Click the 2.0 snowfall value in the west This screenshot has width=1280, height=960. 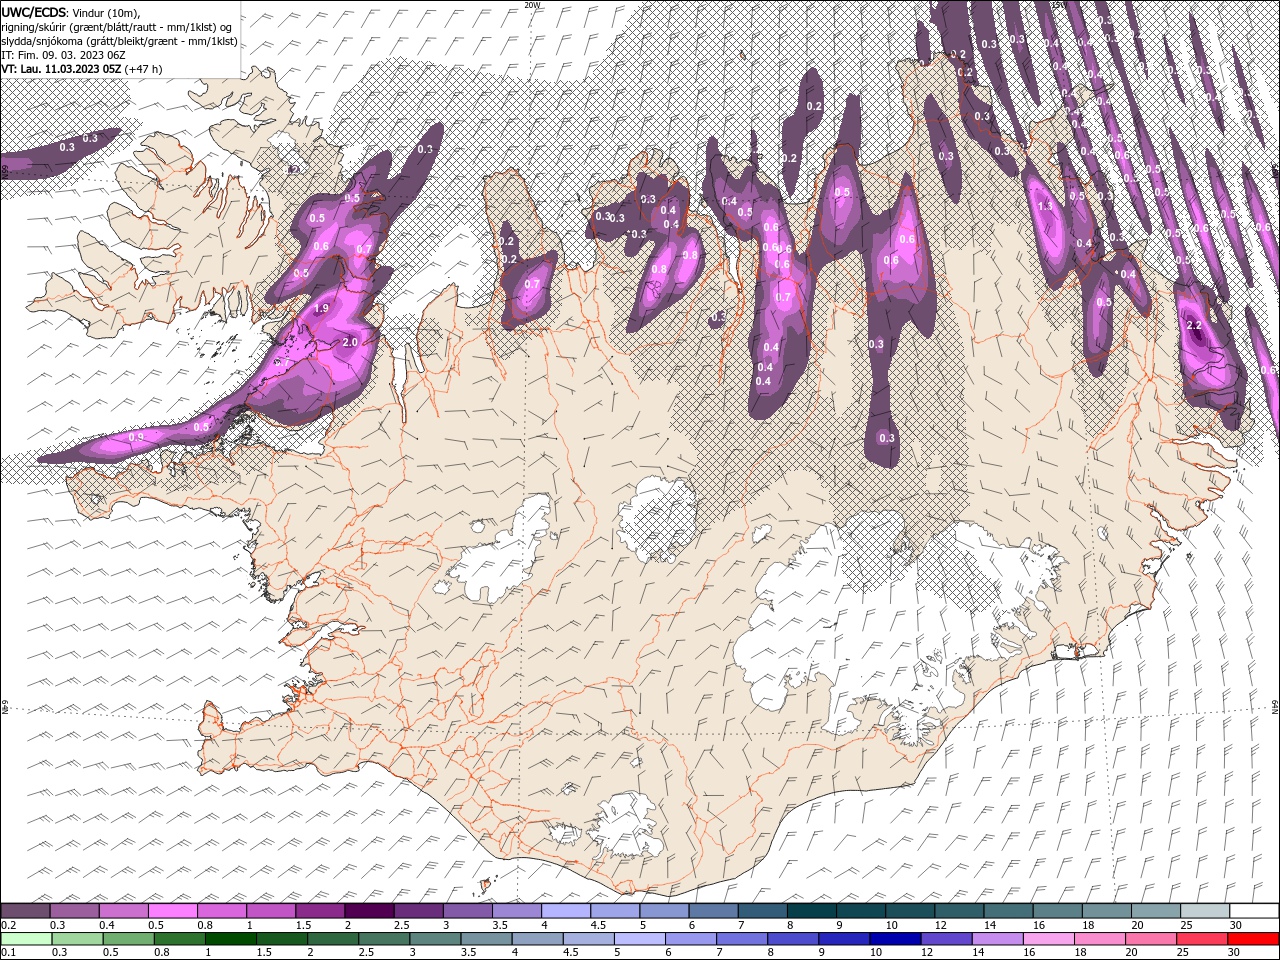[x=350, y=342]
